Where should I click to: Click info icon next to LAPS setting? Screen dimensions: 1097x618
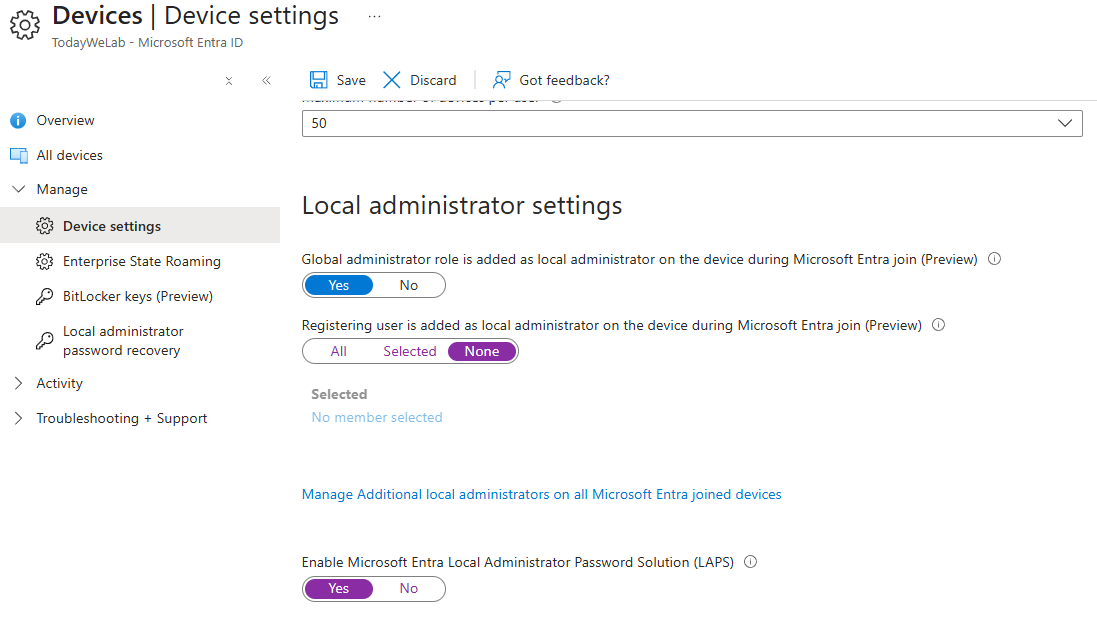coord(750,562)
